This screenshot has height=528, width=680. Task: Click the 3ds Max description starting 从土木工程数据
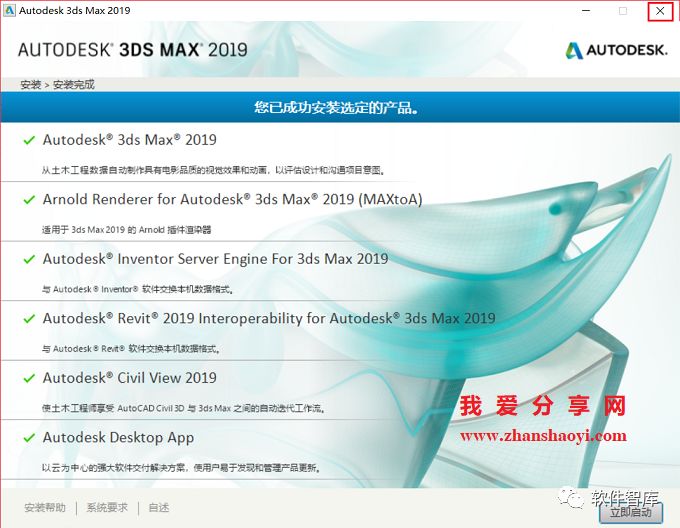pyautogui.click(x=213, y=170)
